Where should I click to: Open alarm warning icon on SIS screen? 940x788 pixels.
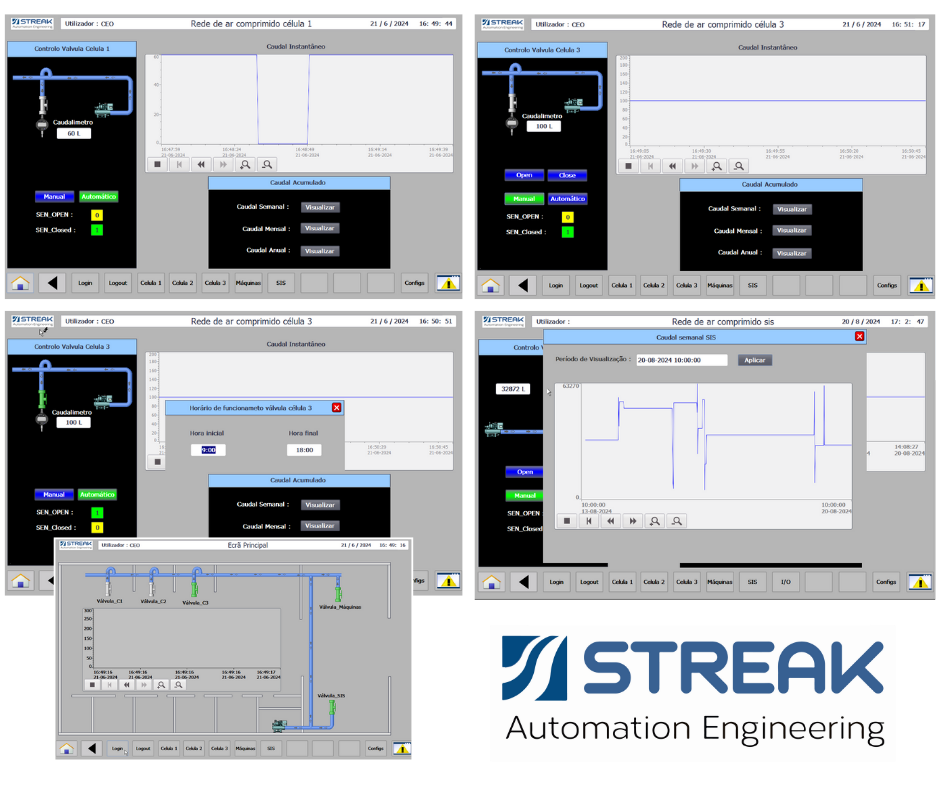[x=920, y=582]
